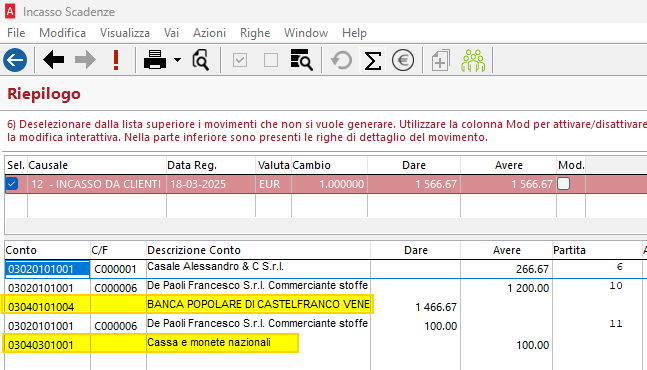
Task: Uncheck the Sel. checkbox for INCASSO DA CLIENTI
Action: [12, 184]
